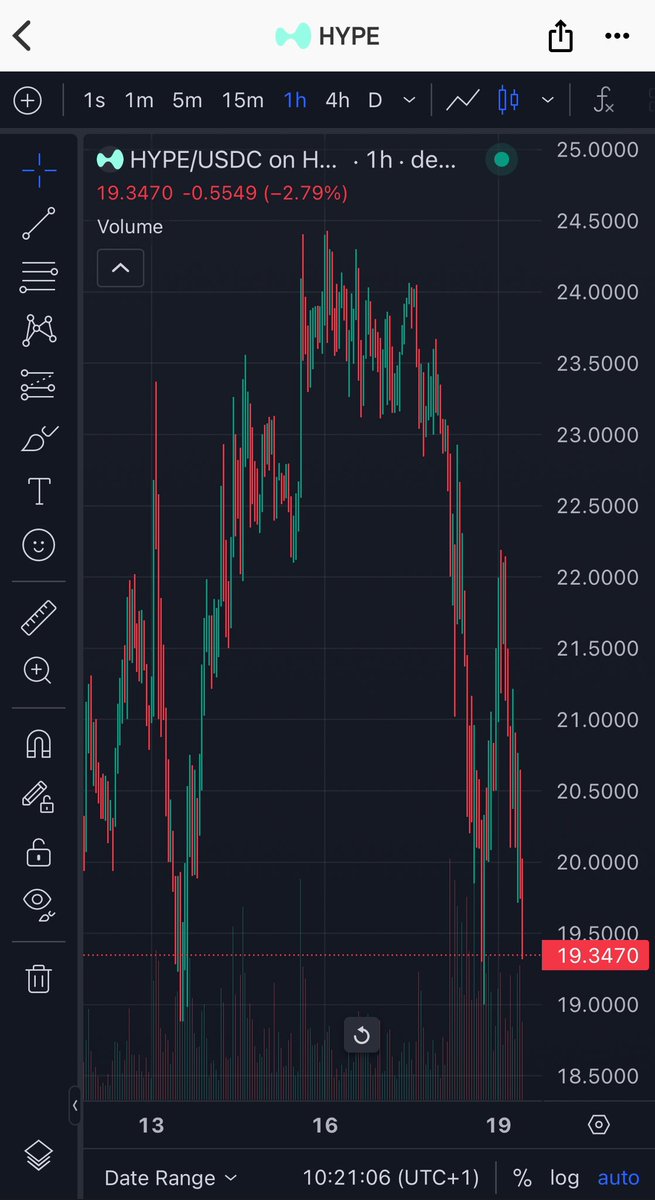
Task: Click the date 19 on time axis
Action: [x=498, y=1126]
